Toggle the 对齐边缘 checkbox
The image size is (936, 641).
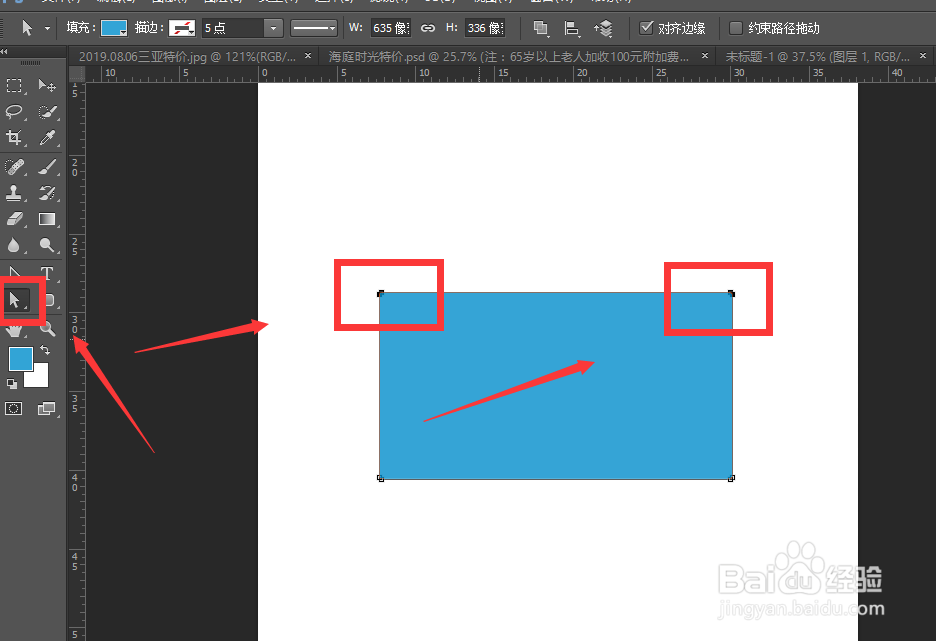(646, 27)
